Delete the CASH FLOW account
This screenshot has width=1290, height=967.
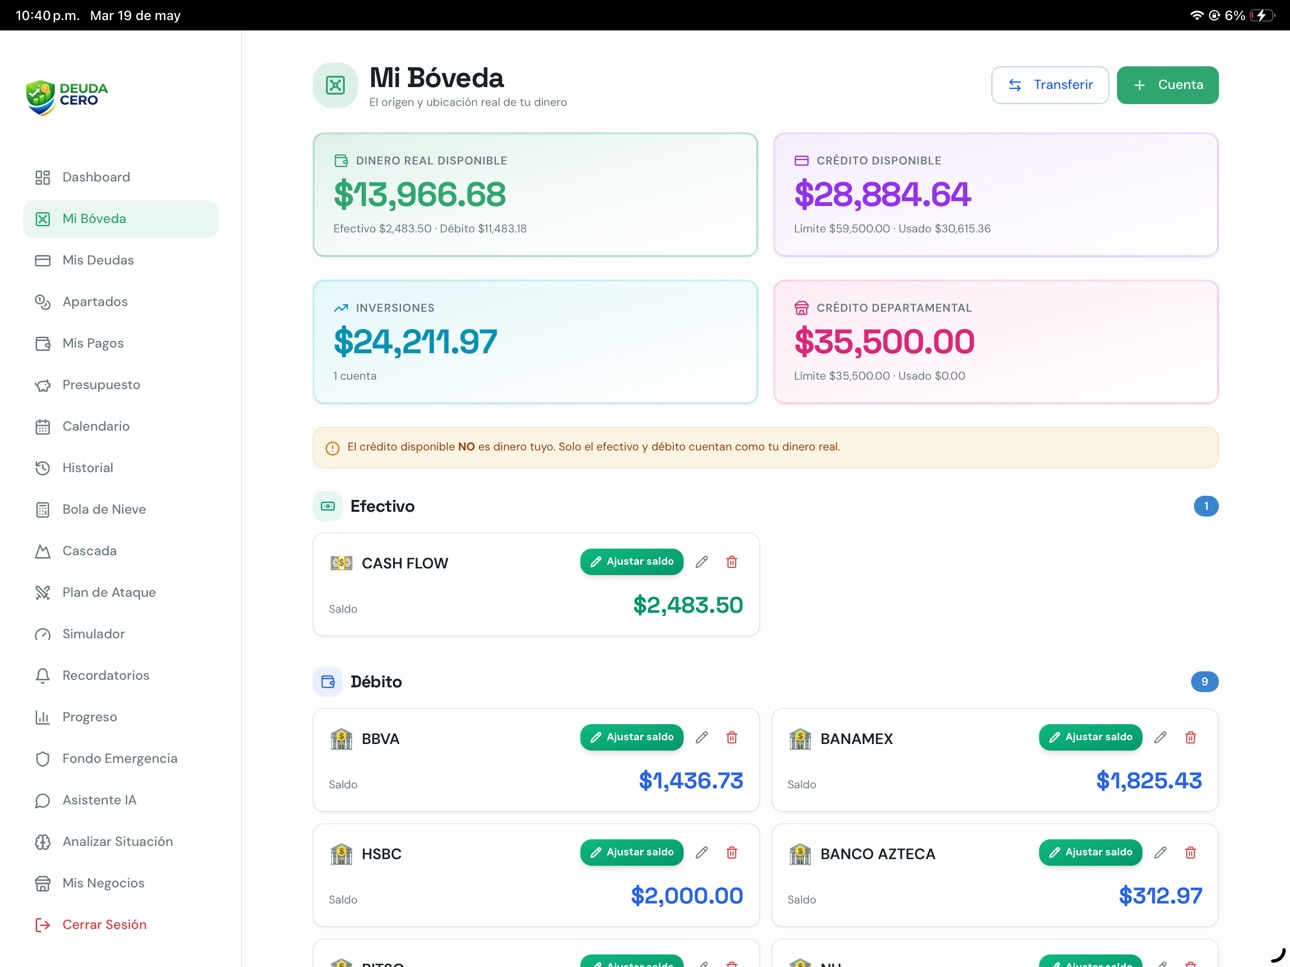[x=732, y=562]
